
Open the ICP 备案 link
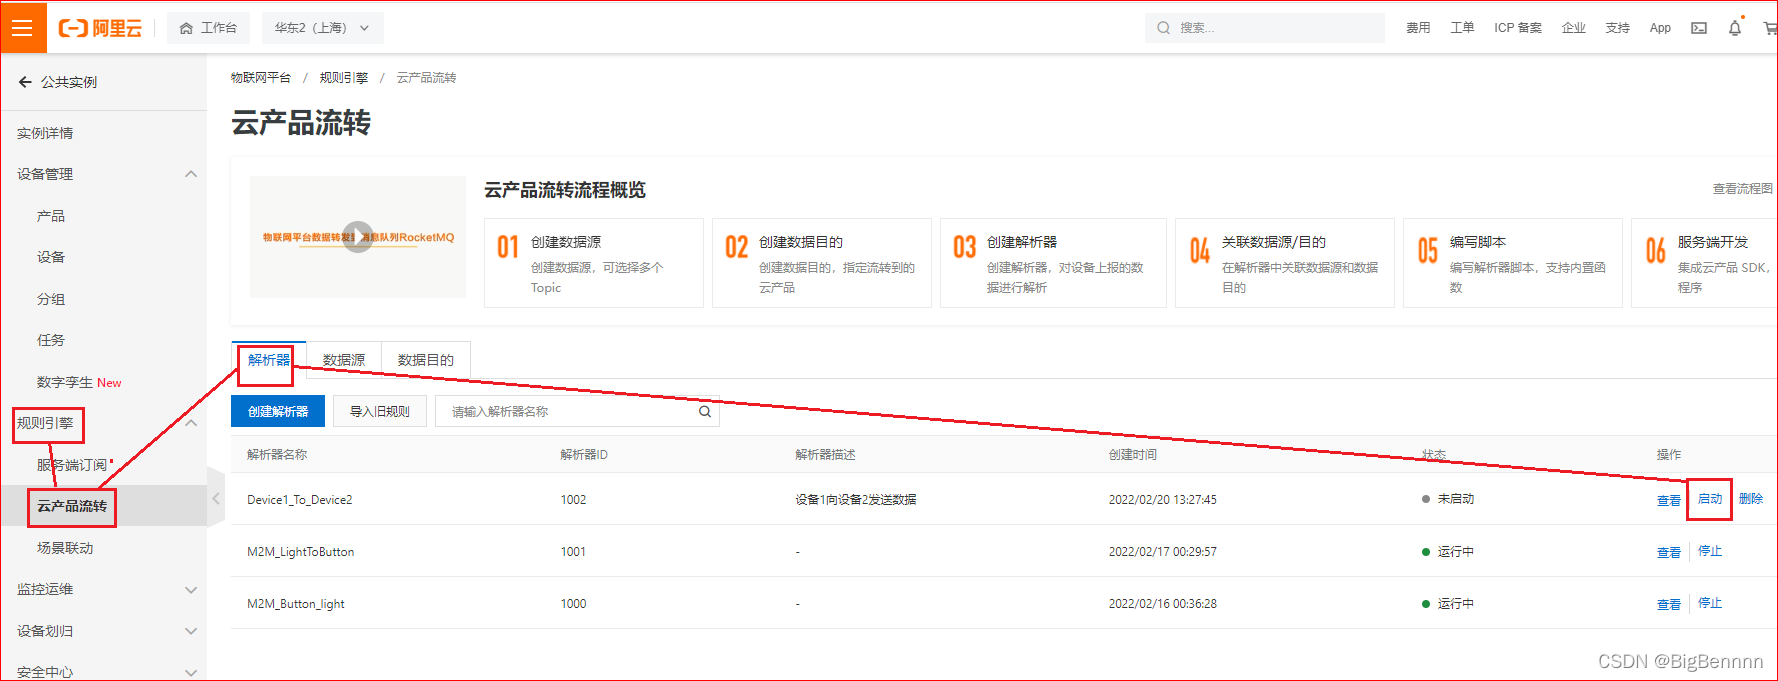[1518, 28]
